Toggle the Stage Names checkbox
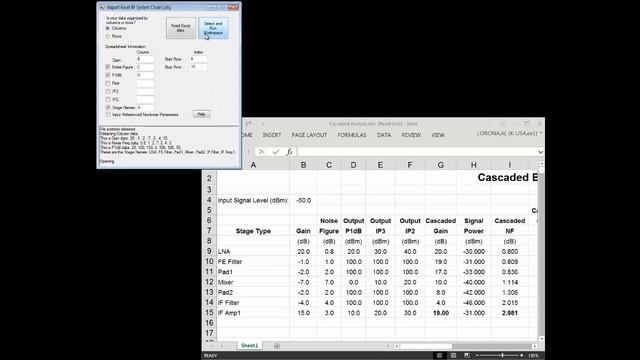The height and width of the screenshot is (360, 640). click(108, 108)
